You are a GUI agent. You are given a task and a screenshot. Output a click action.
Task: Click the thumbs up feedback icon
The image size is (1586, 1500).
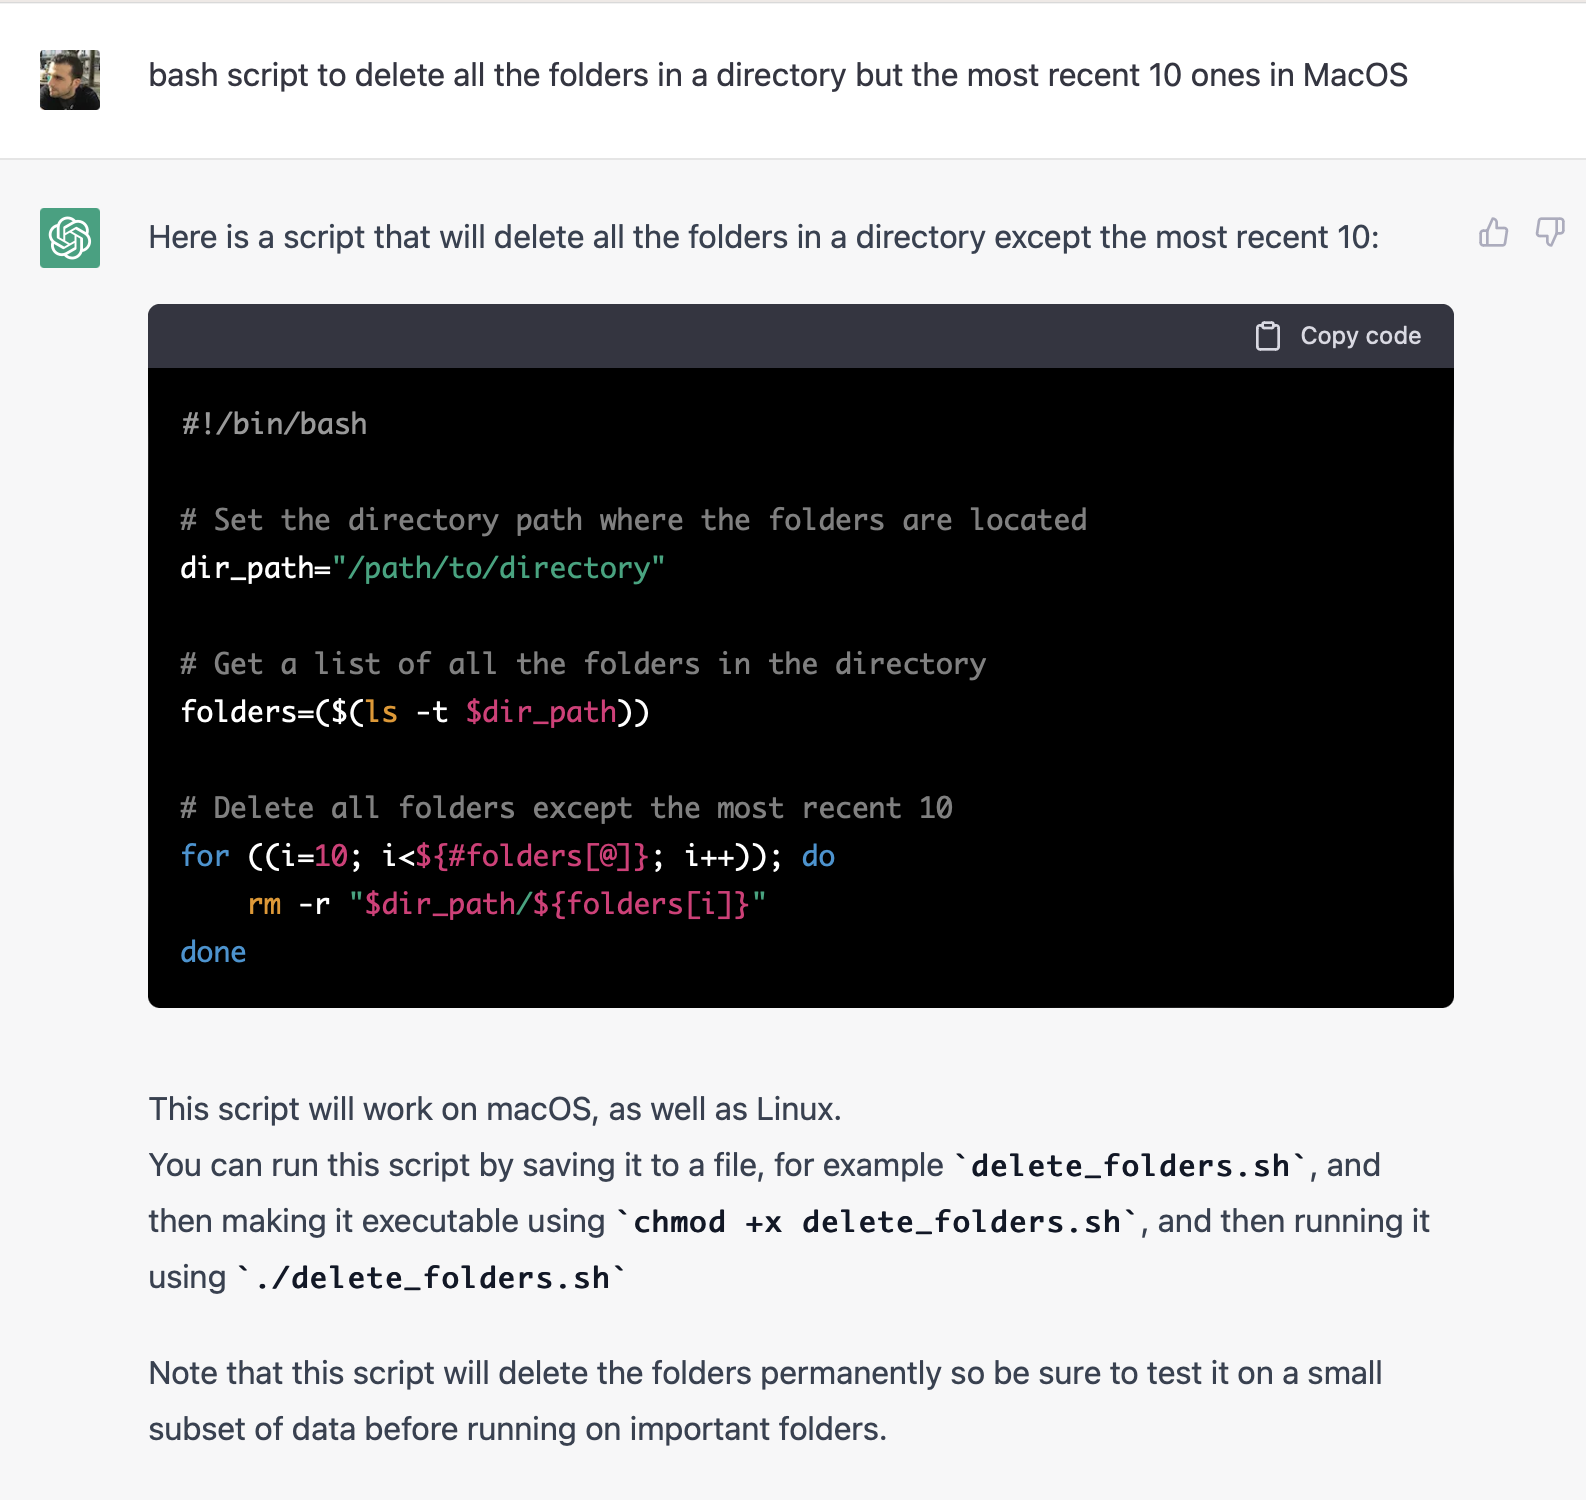(x=1493, y=233)
